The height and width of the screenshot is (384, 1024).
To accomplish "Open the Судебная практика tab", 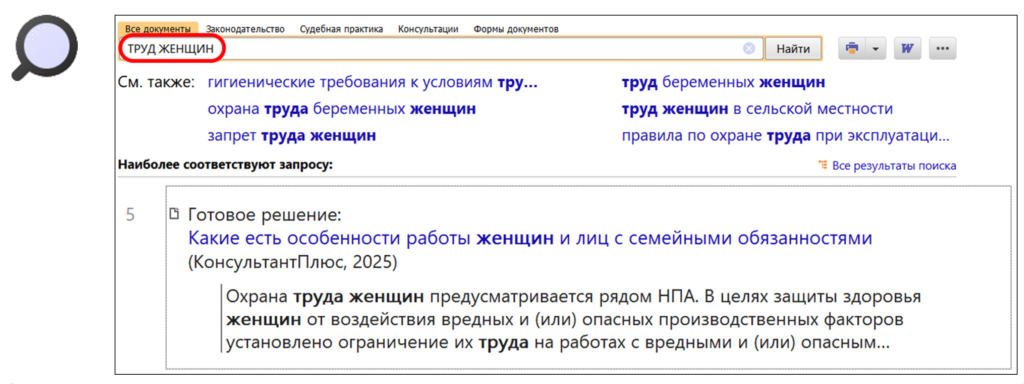I will pos(341,29).
